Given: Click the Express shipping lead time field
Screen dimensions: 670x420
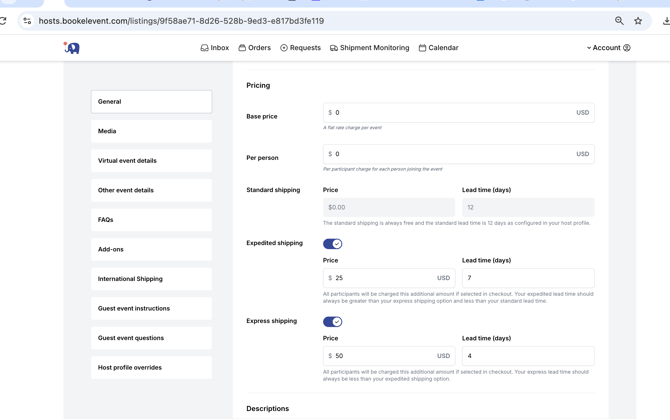Looking at the screenshot, I should (x=528, y=356).
